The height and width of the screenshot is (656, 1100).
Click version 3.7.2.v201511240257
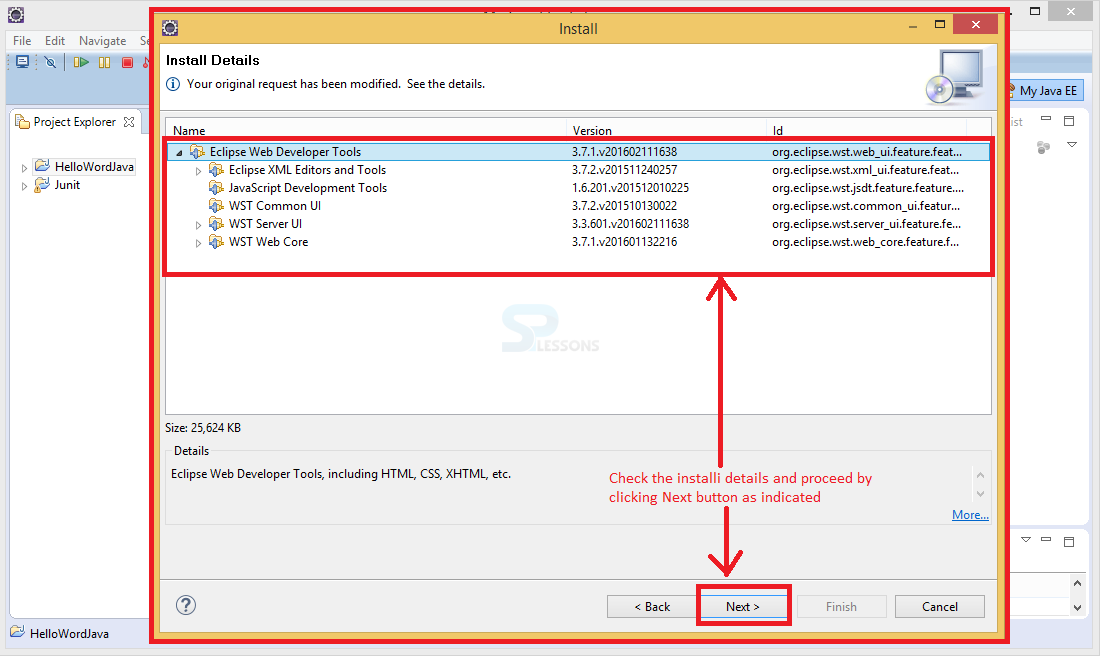624,170
